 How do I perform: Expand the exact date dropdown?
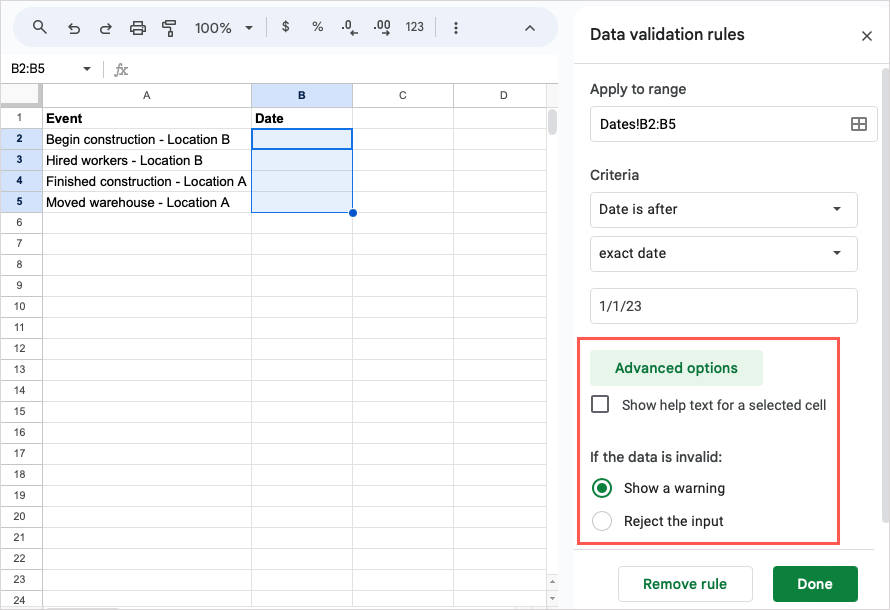click(x=723, y=253)
